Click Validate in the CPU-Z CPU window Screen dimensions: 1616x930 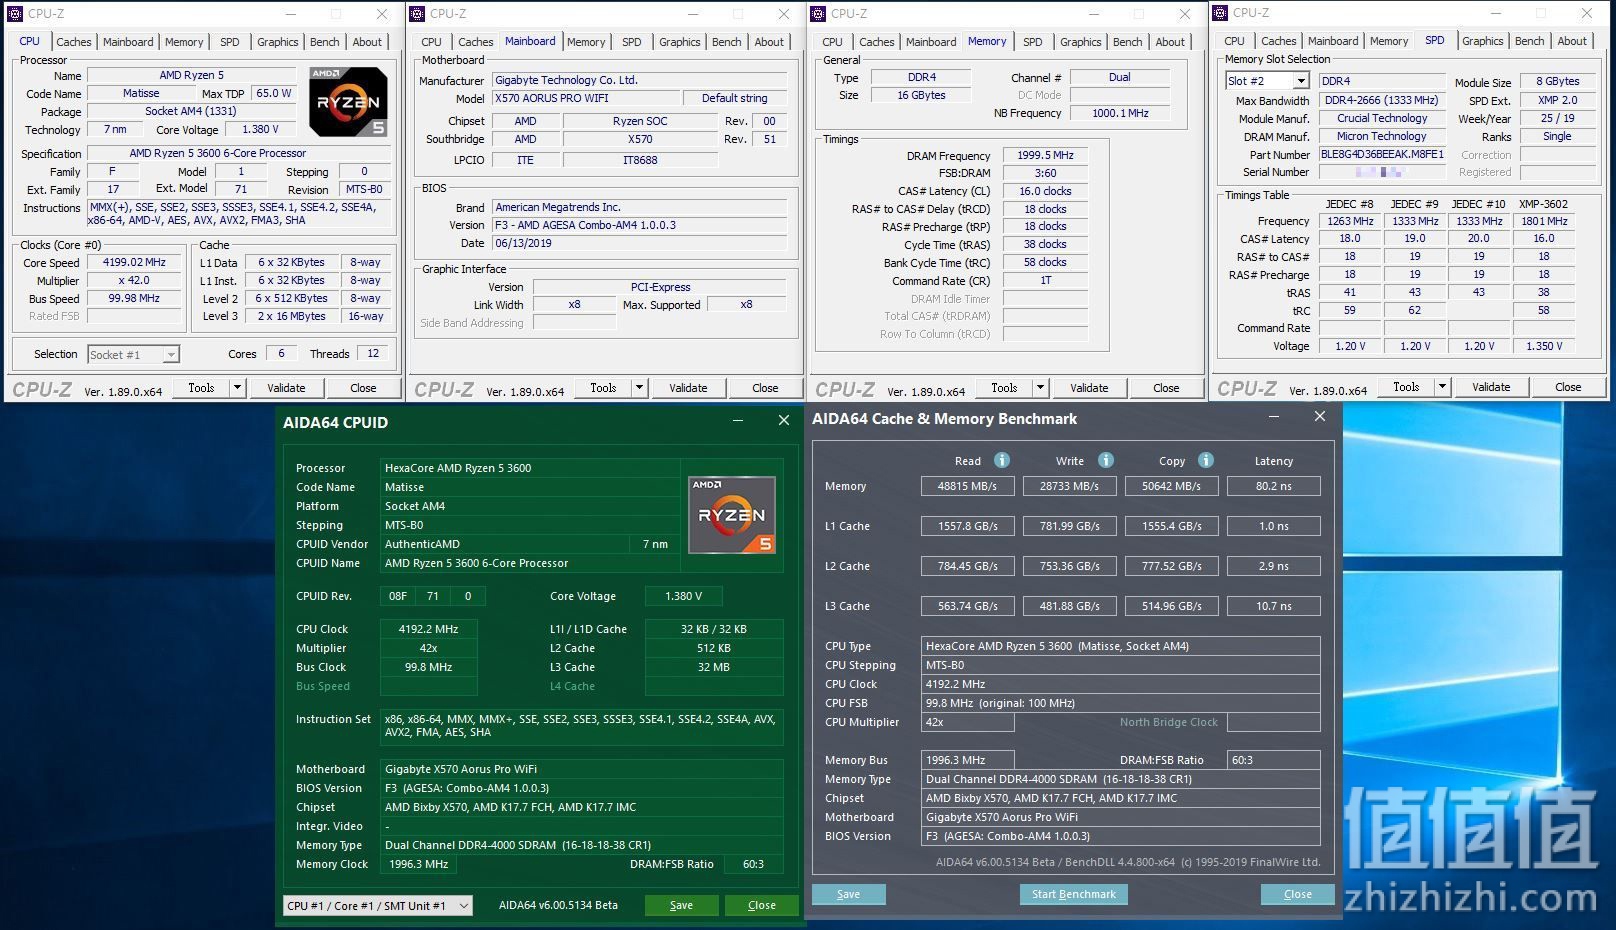286,388
